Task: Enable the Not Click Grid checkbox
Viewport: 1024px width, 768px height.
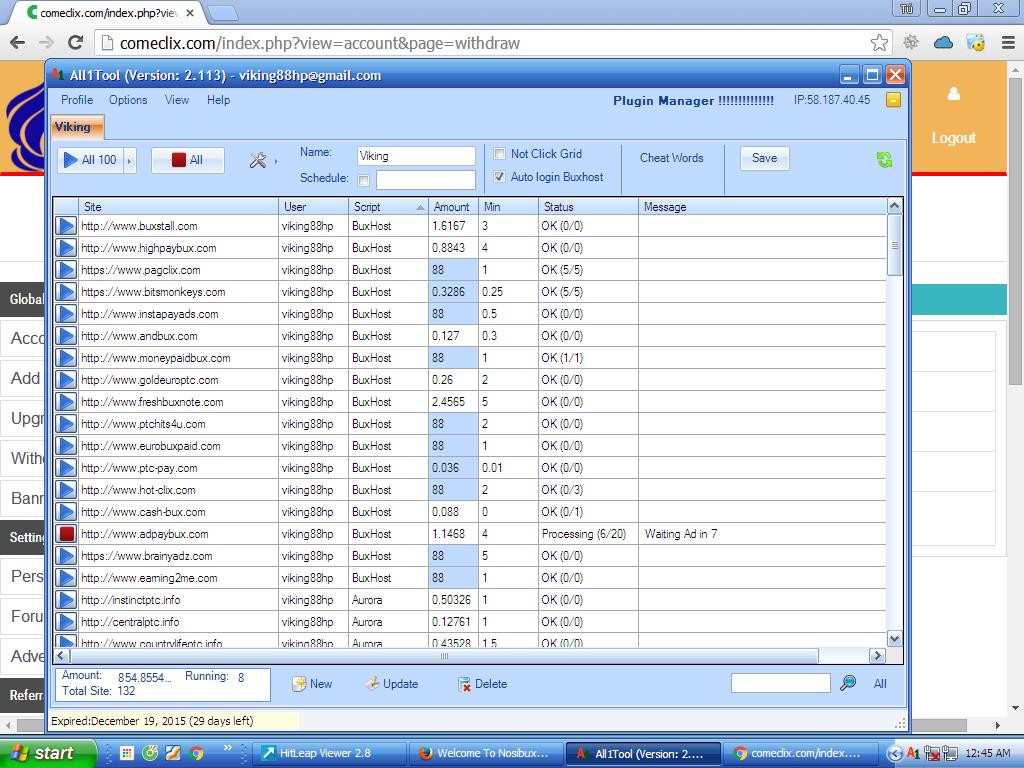Action: point(500,154)
